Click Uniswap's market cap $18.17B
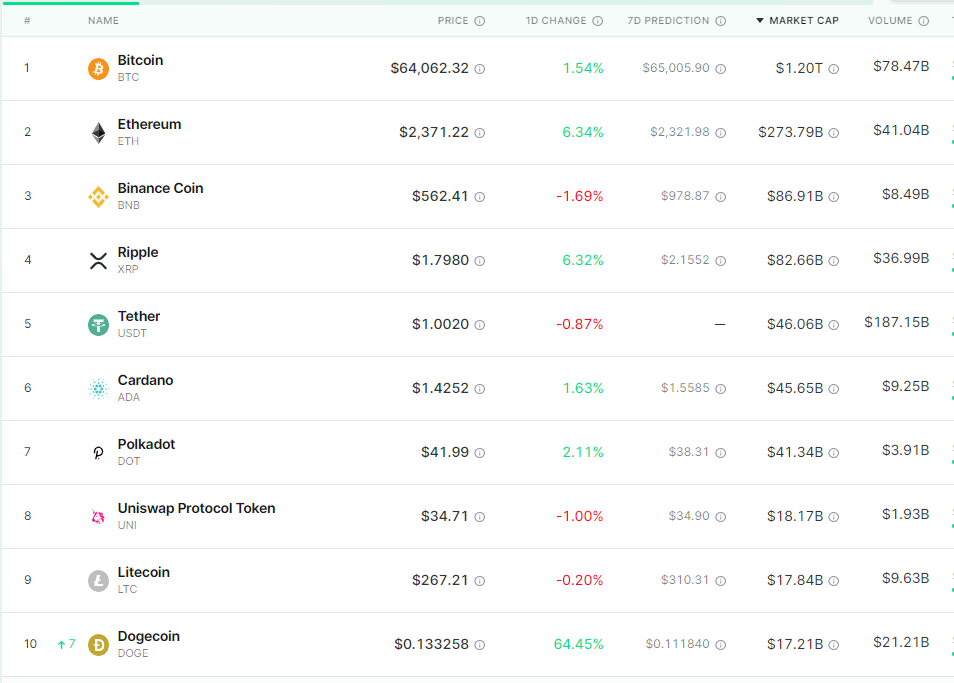Image resolution: width=954 pixels, height=683 pixels. click(x=795, y=516)
